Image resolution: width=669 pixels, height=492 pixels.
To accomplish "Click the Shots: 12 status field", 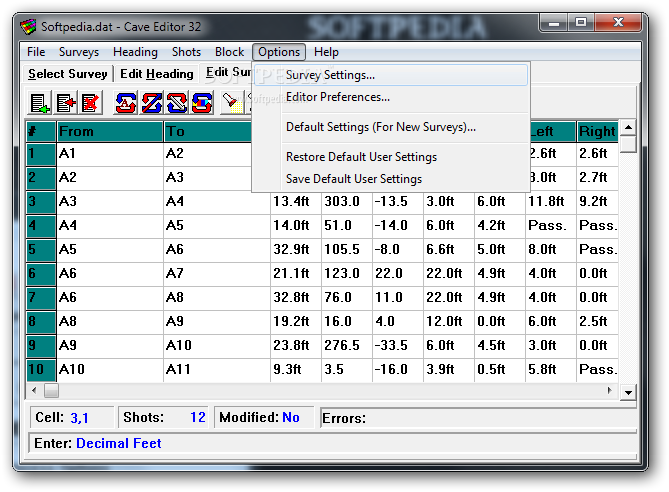I will pyautogui.click(x=163, y=417).
